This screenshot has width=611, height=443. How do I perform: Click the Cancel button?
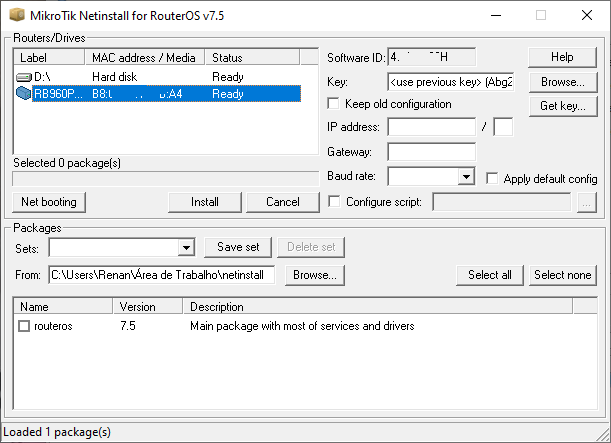click(283, 202)
